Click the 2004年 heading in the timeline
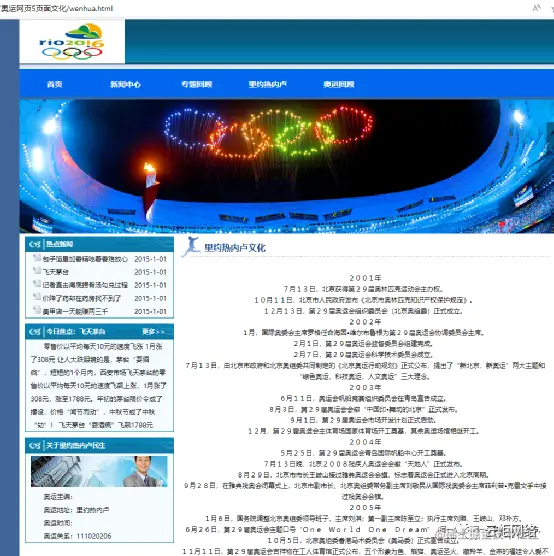The image size is (554, 556). pyautogui.click(x=365, y=442)
